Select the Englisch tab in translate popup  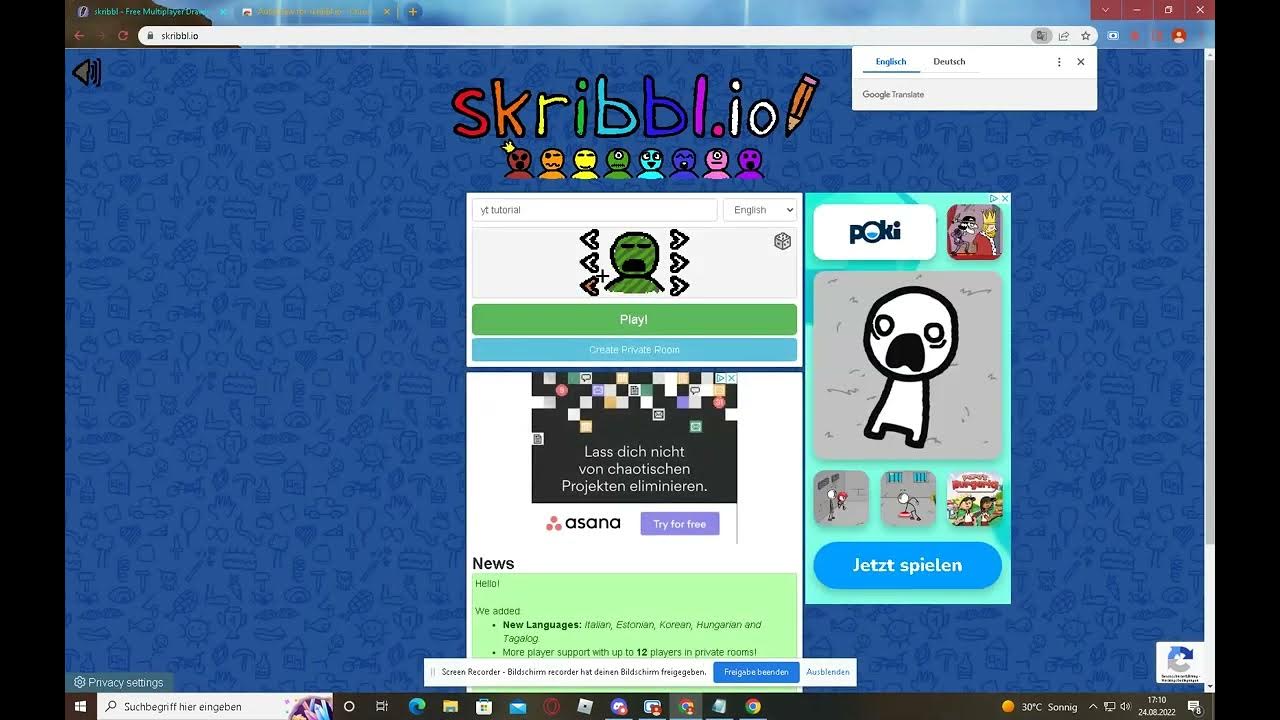tap(891, 61)
